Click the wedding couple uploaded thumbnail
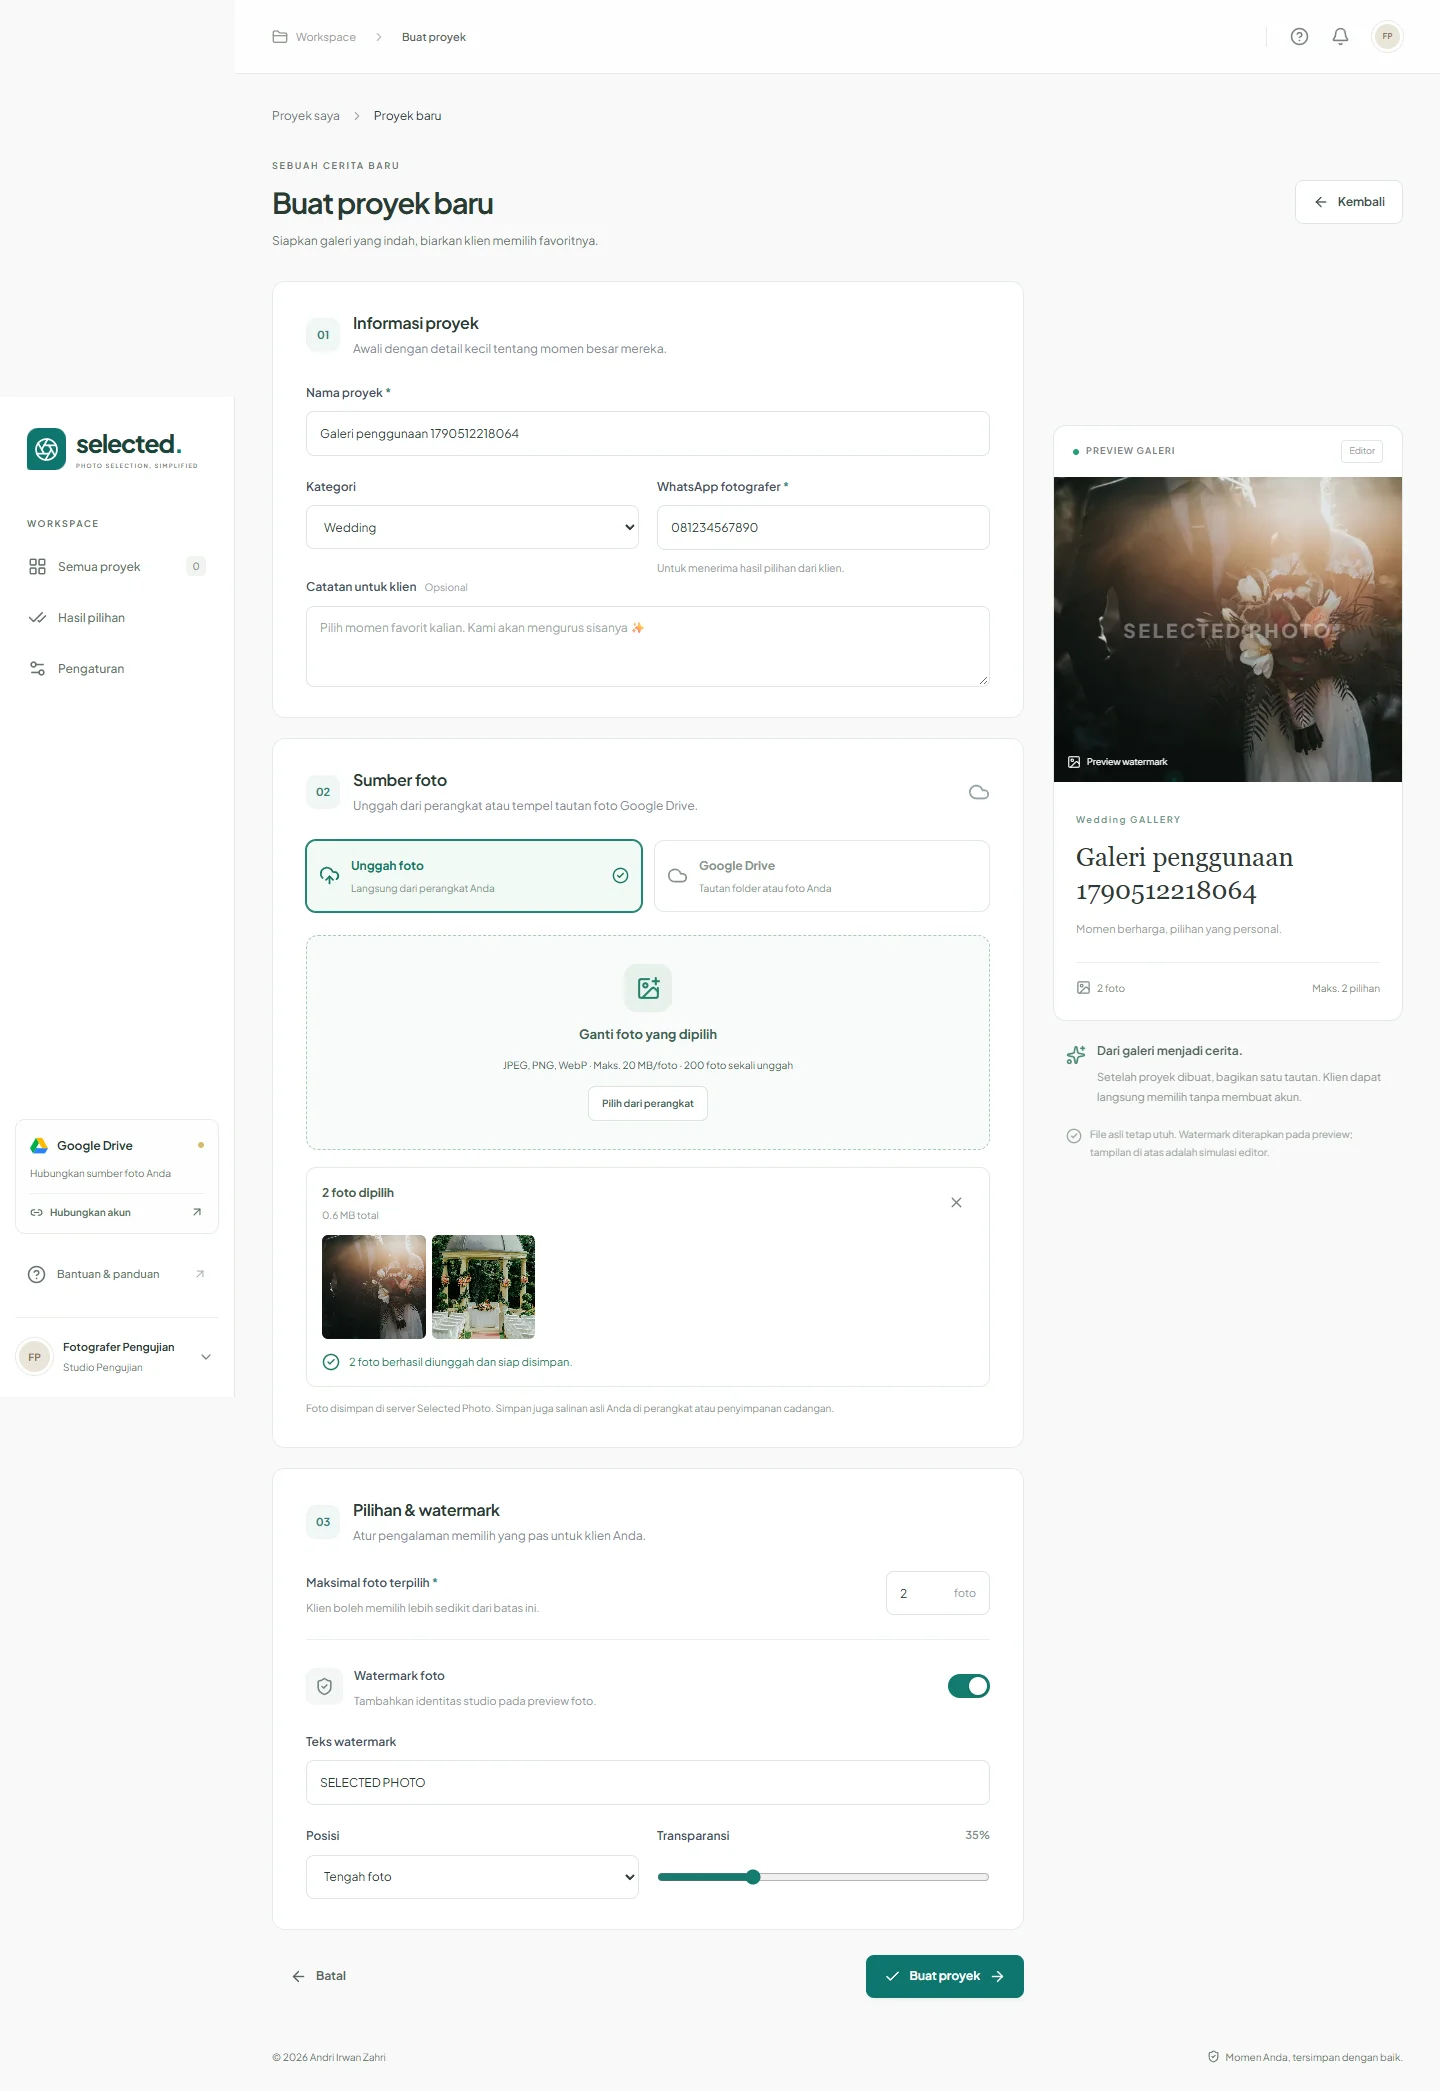The width and height of the screenshot is (1440, 2091). tap(374, 1287)
